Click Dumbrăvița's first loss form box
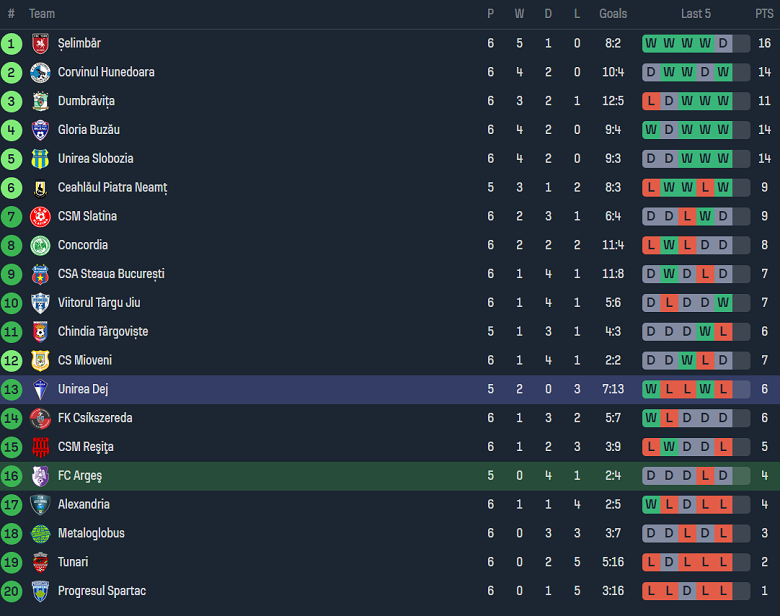780x616 pixels. (651, 101)
